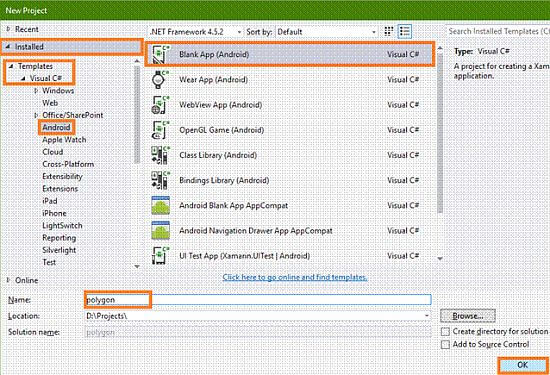Open the .NET Framework 4.5.2 dropdown
Viewport: 550px width, 375px height.
(196, 32)
